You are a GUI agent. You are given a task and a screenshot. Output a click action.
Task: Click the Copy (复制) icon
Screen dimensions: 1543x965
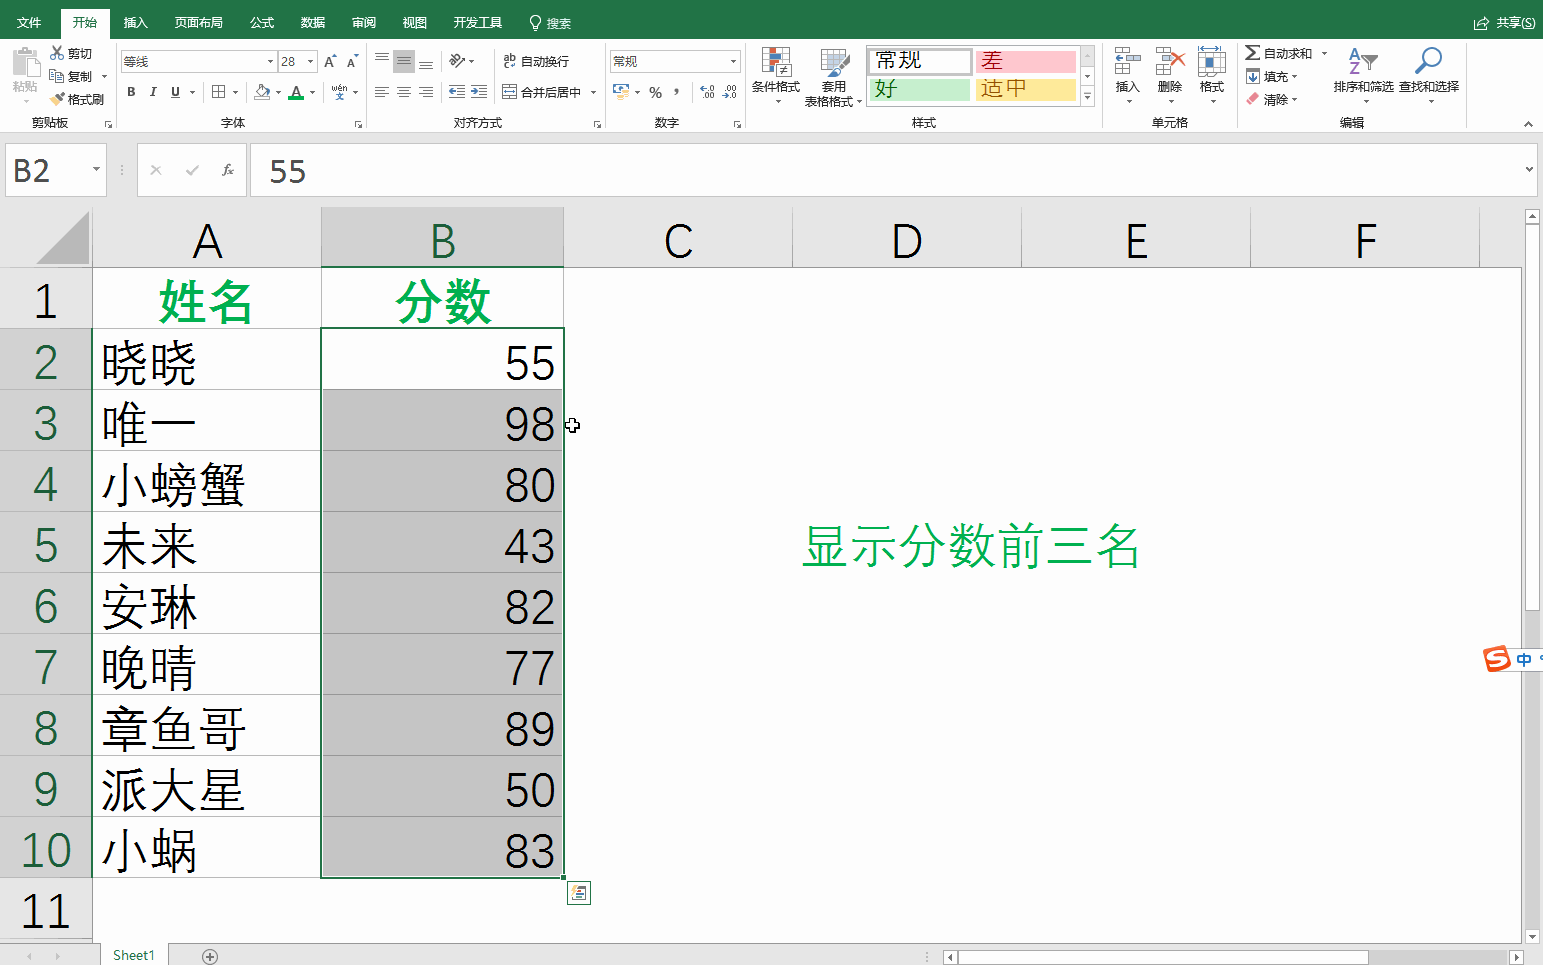tap(57, 76)
